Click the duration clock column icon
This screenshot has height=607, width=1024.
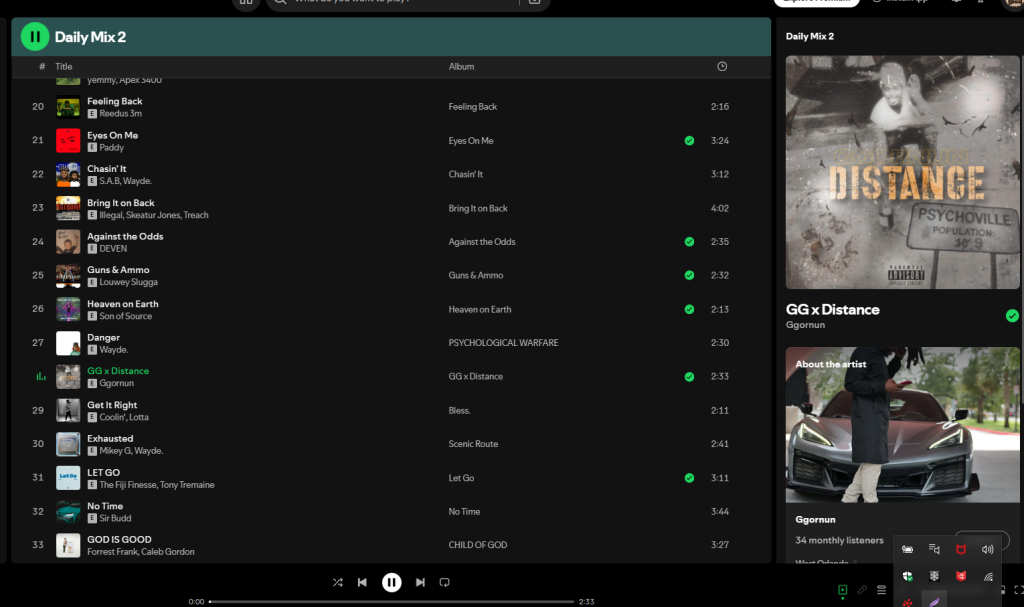(x=722, y=66)
